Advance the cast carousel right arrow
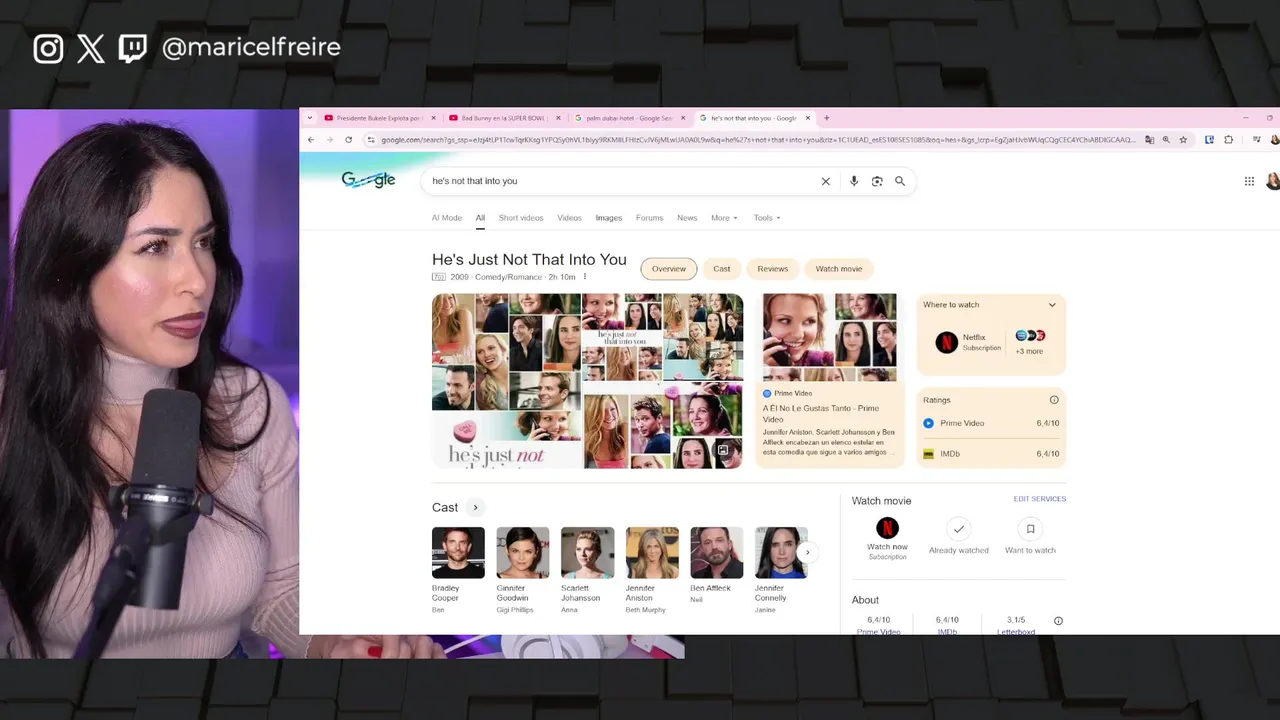This screenshot has height=720, width=1280. pos(807,552)
